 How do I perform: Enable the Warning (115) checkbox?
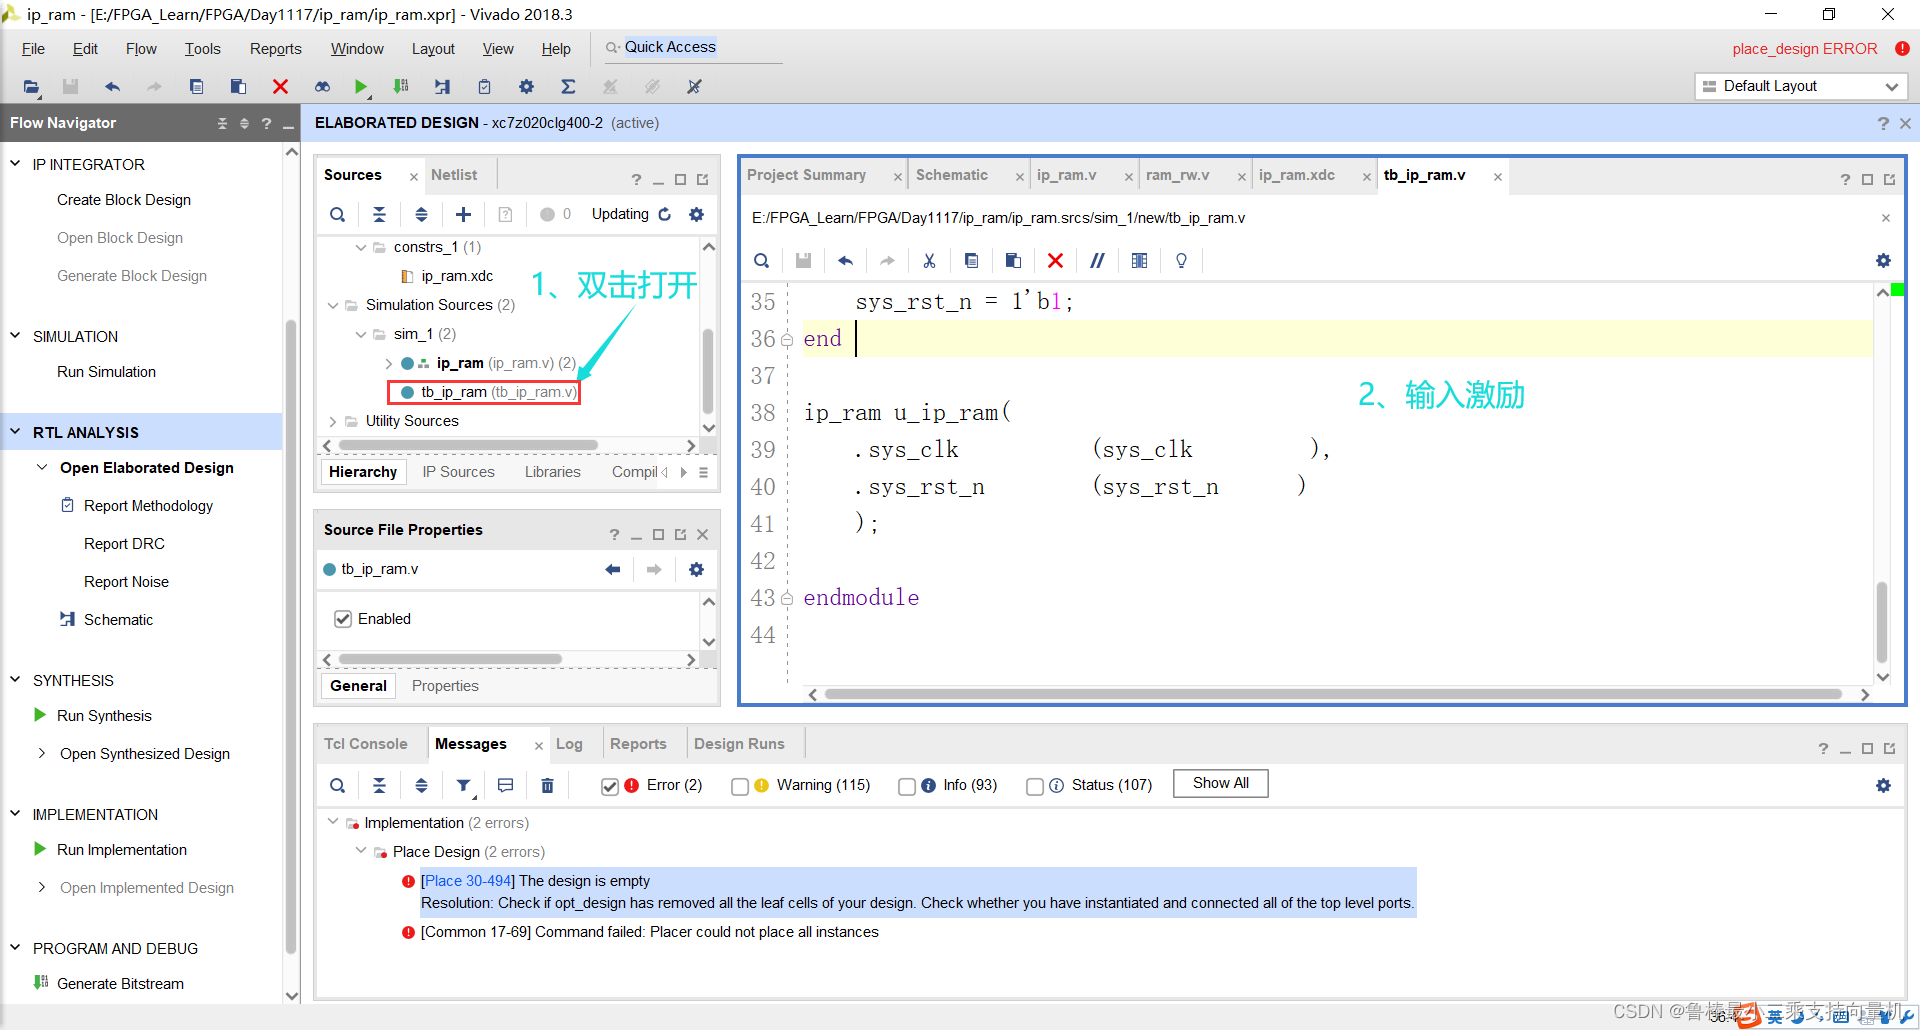pos(739,786)
